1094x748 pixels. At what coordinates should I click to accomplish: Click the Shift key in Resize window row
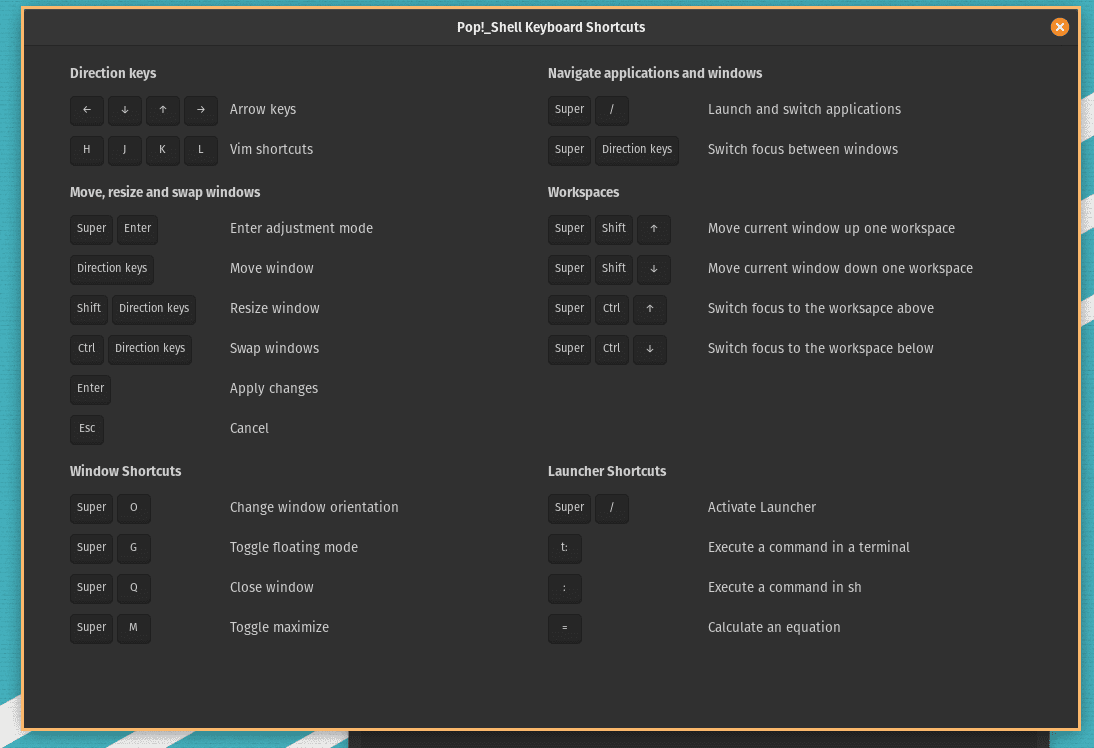(89, 309)
